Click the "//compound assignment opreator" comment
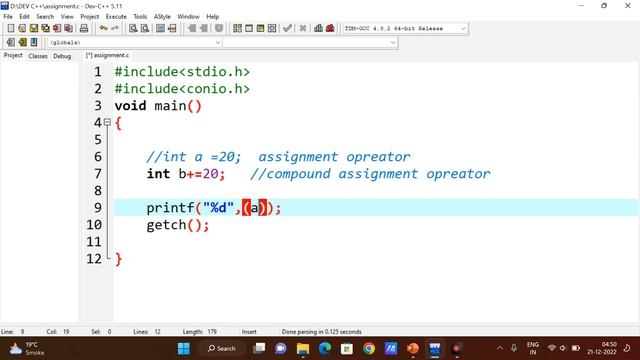The width and height of the screenshot is (640, 360). click(370, 174)
